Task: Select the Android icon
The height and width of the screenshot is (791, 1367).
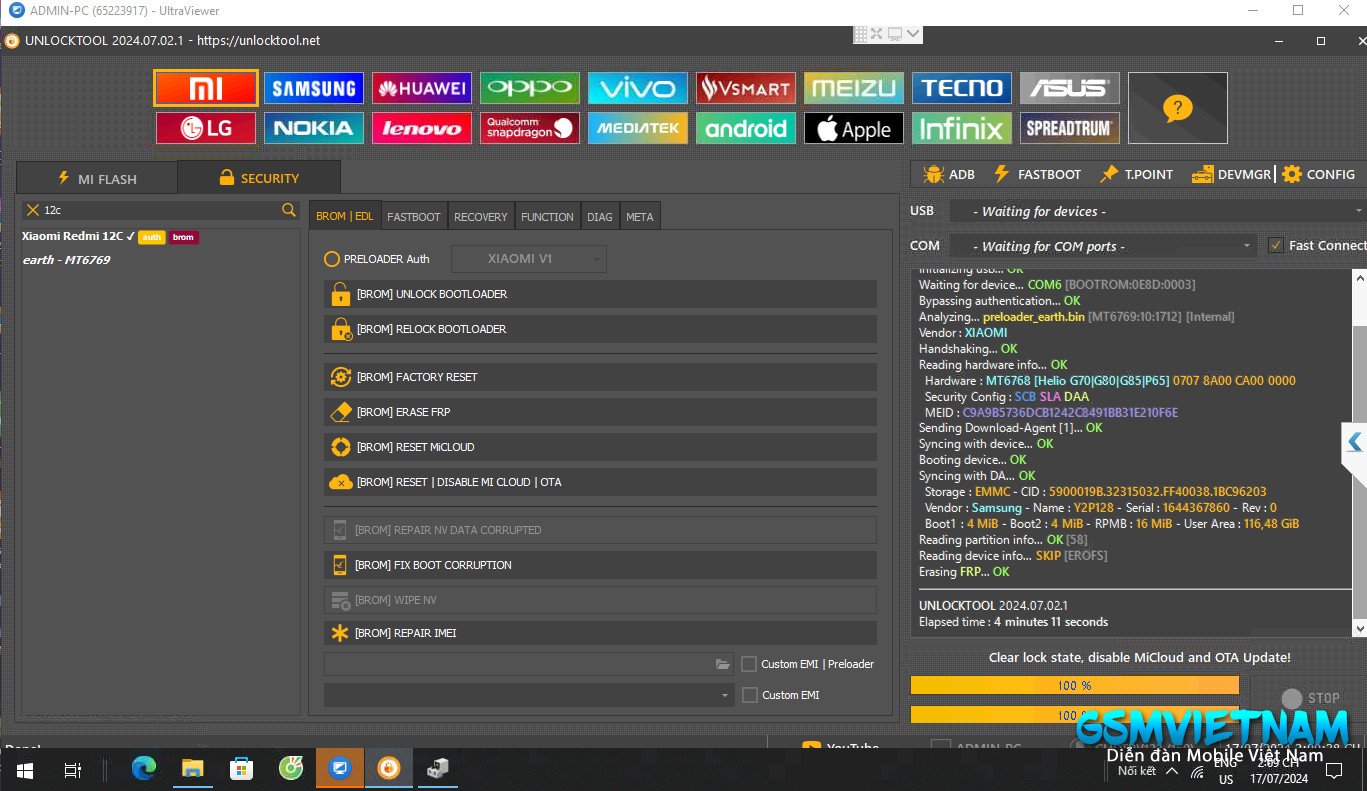Action: 746,128
